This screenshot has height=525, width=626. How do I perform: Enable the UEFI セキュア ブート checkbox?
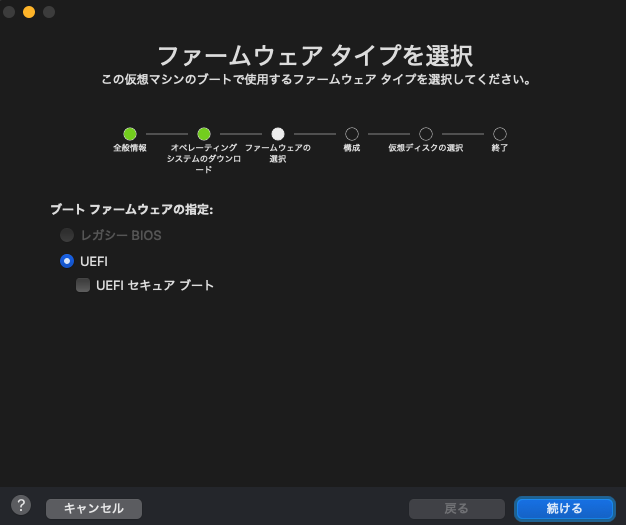[x=84, y=285]
